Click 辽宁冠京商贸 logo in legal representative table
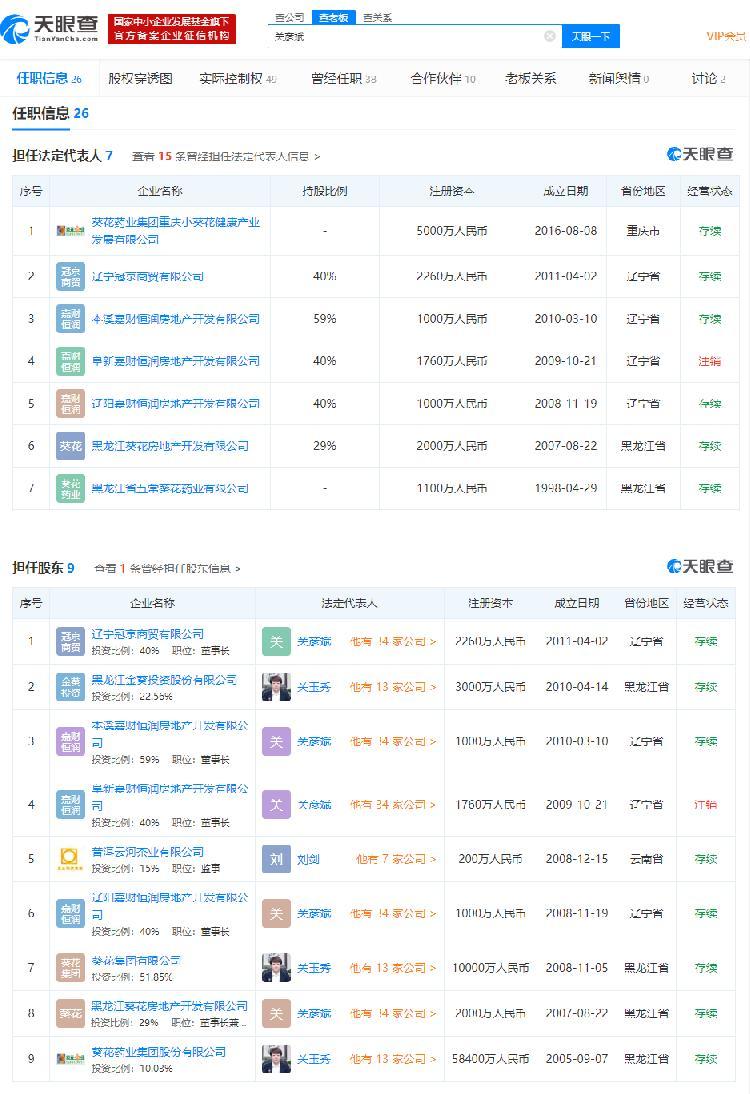 tap(70, 276)
